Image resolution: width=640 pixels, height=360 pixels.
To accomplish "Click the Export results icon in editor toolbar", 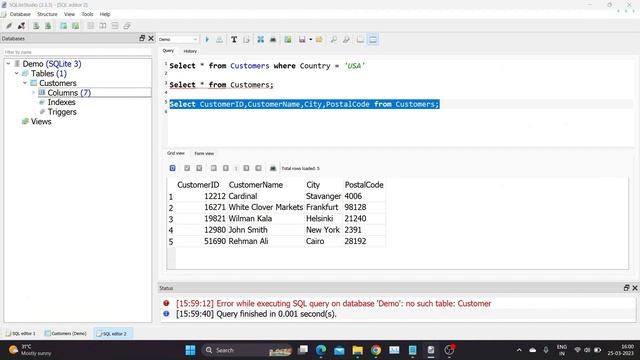I will [x=288, y=40].
